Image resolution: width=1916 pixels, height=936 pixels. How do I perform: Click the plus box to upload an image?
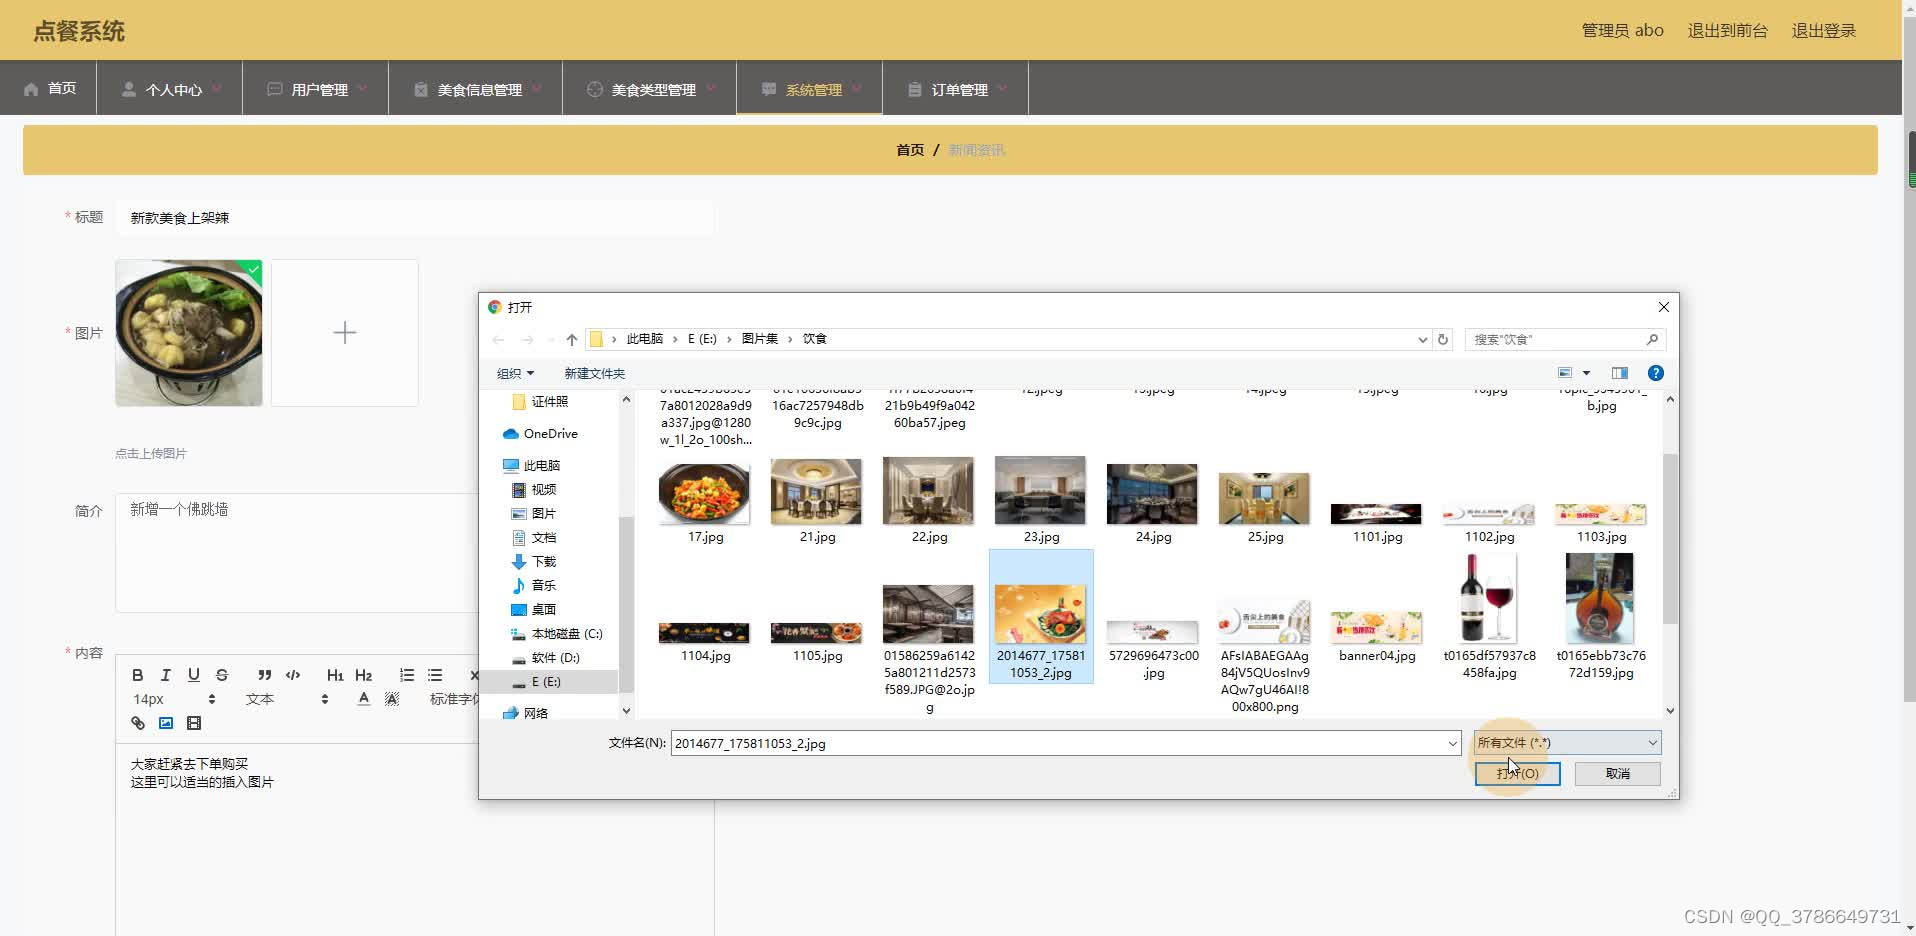pyautogui.click(x=345, y=333)
